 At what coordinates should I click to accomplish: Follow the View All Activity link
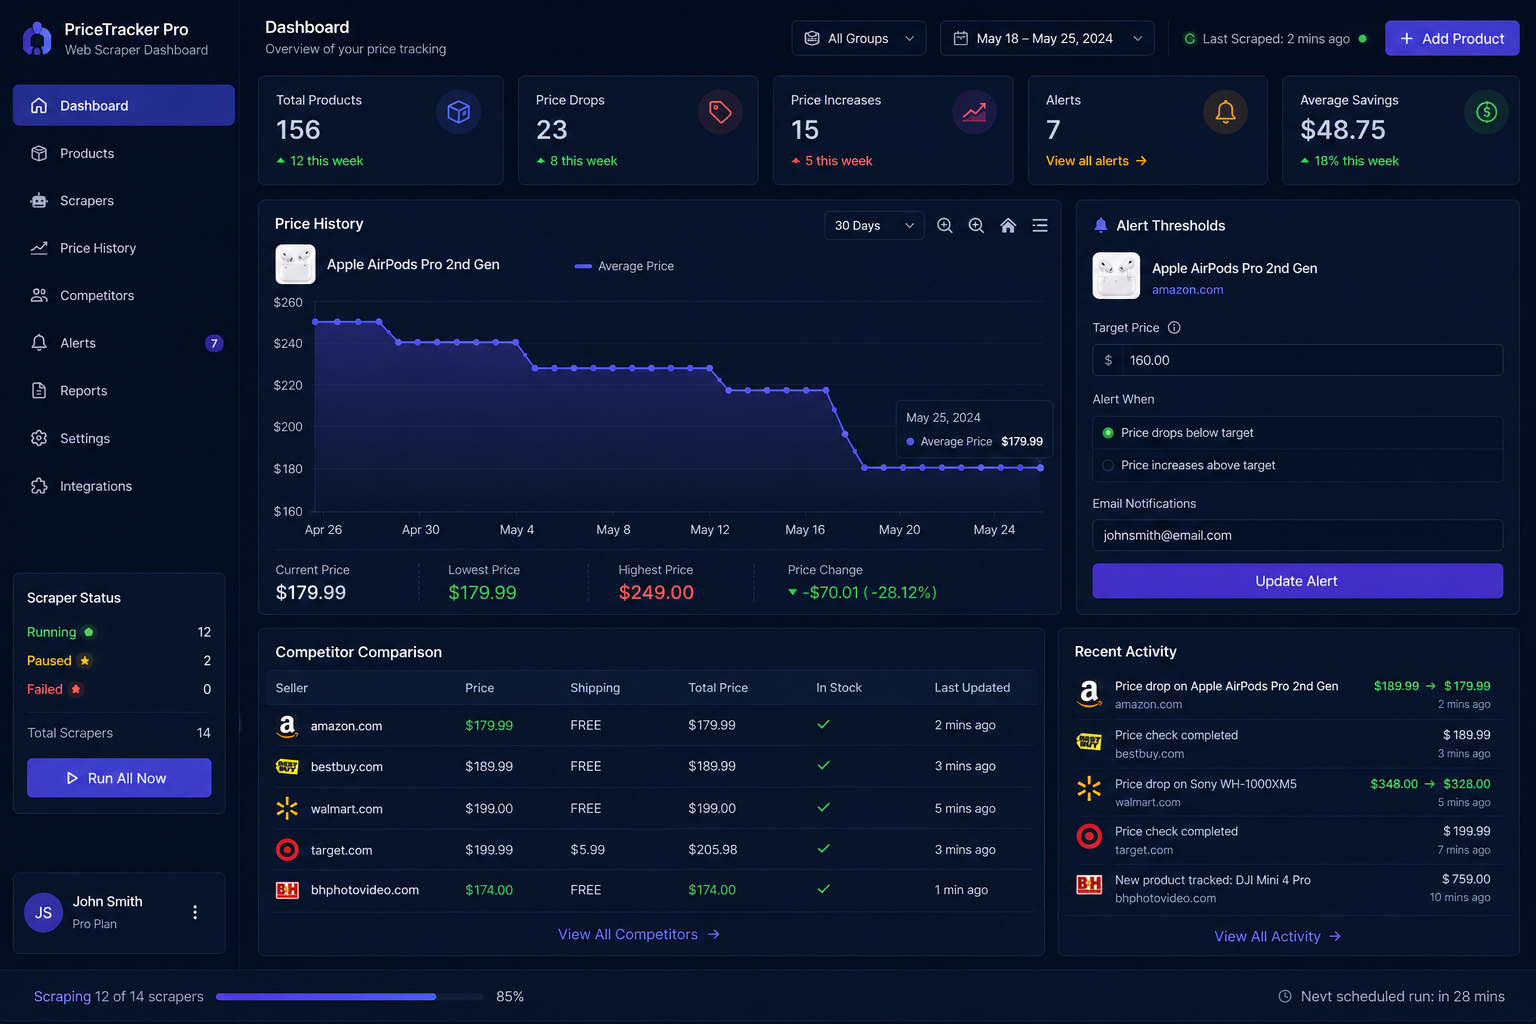coord(1277,937)
